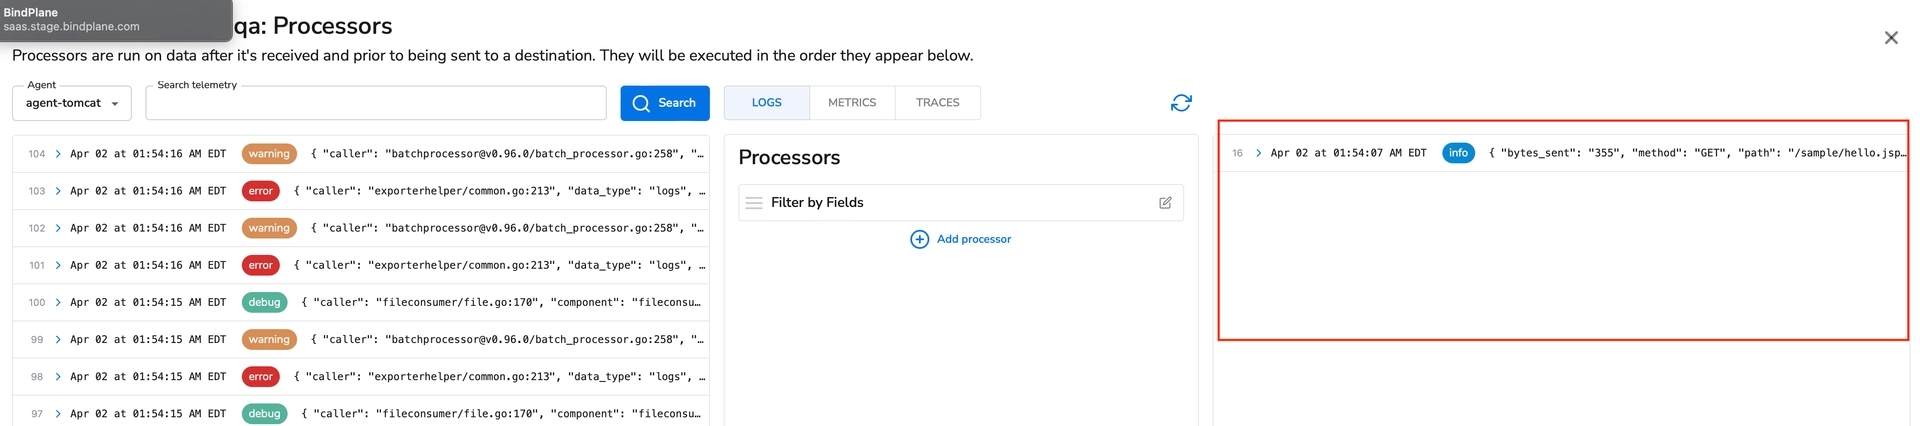This screenshot has height=426, width=1920.
Task: Expand log row 98
Action: pyautogui.click(x=58, y=377)
